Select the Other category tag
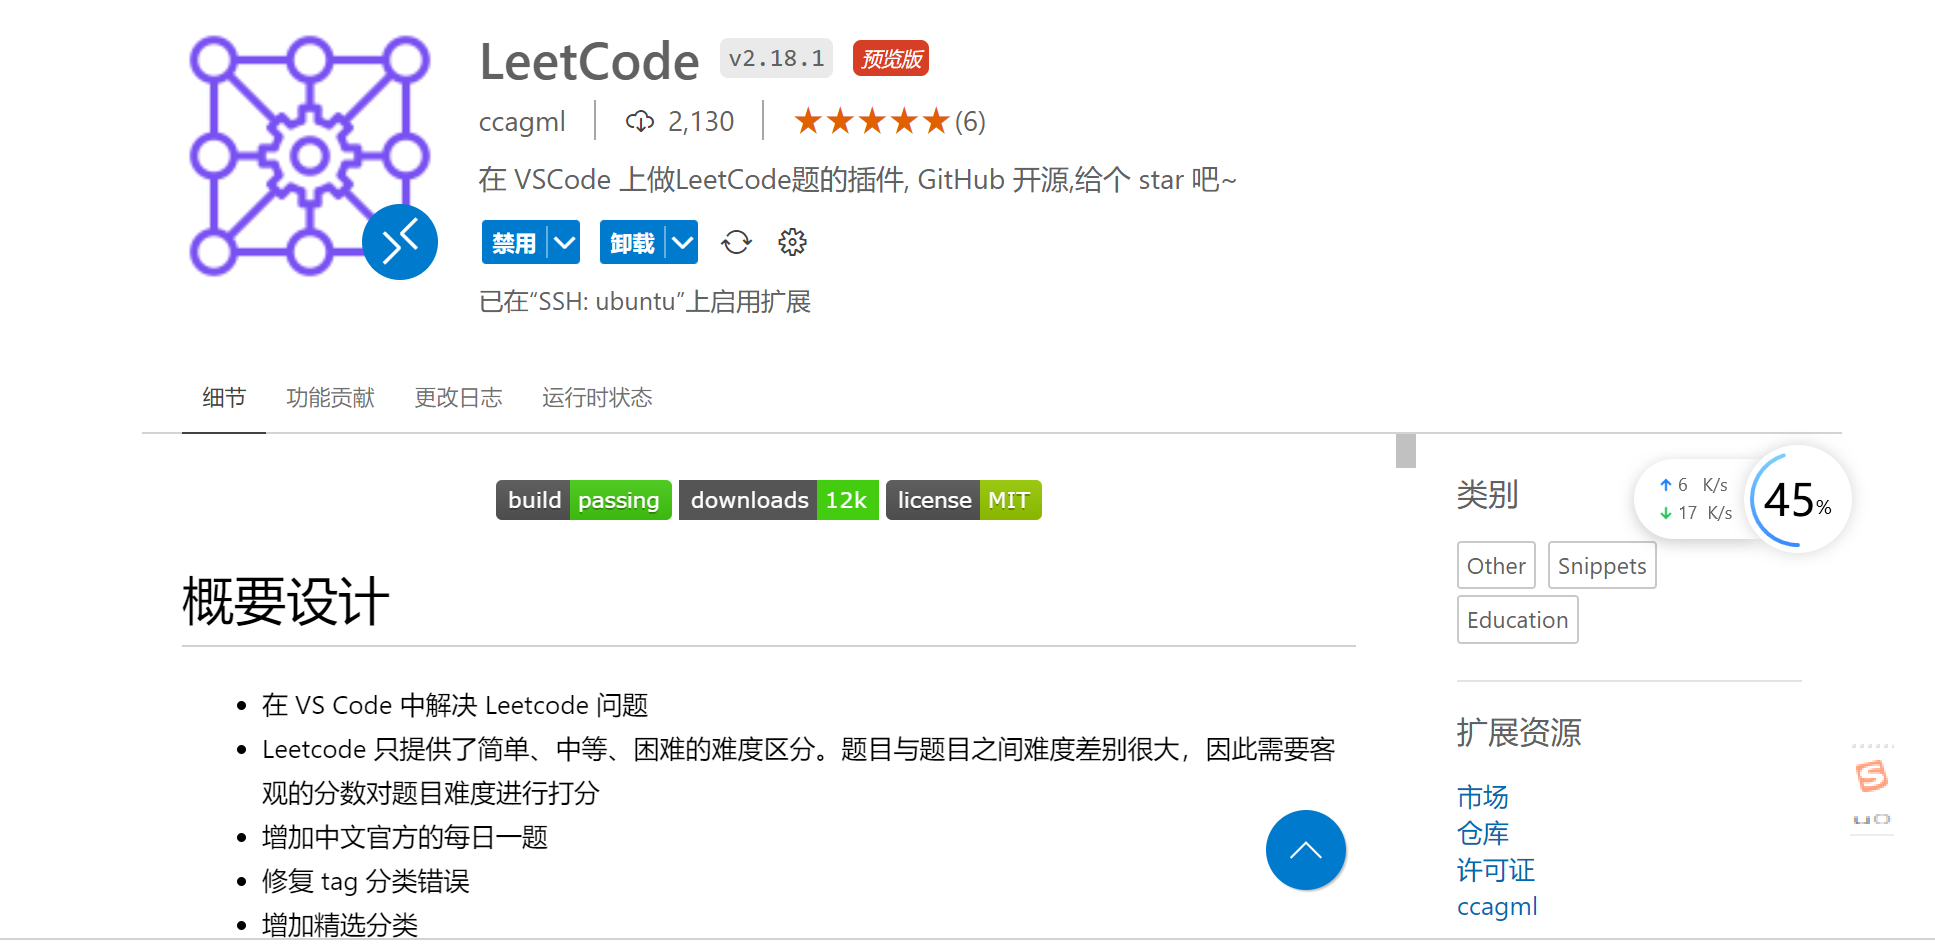This screenshot has width=1935, height=944. tap(1496, 566)
